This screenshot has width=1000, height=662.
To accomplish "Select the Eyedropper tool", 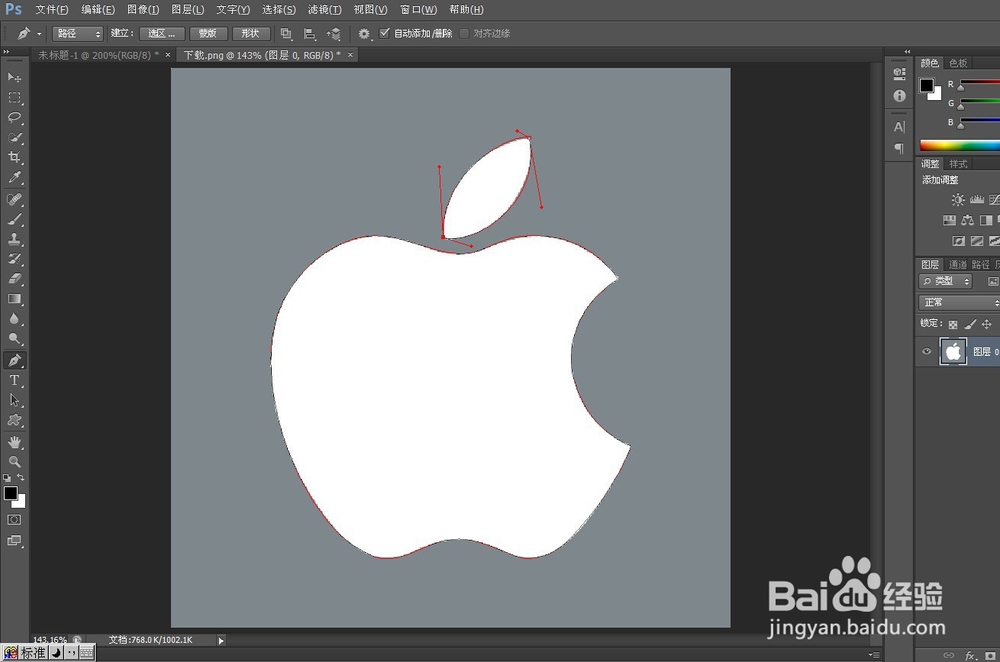I will pyautogui.click(x=14, y=177).
